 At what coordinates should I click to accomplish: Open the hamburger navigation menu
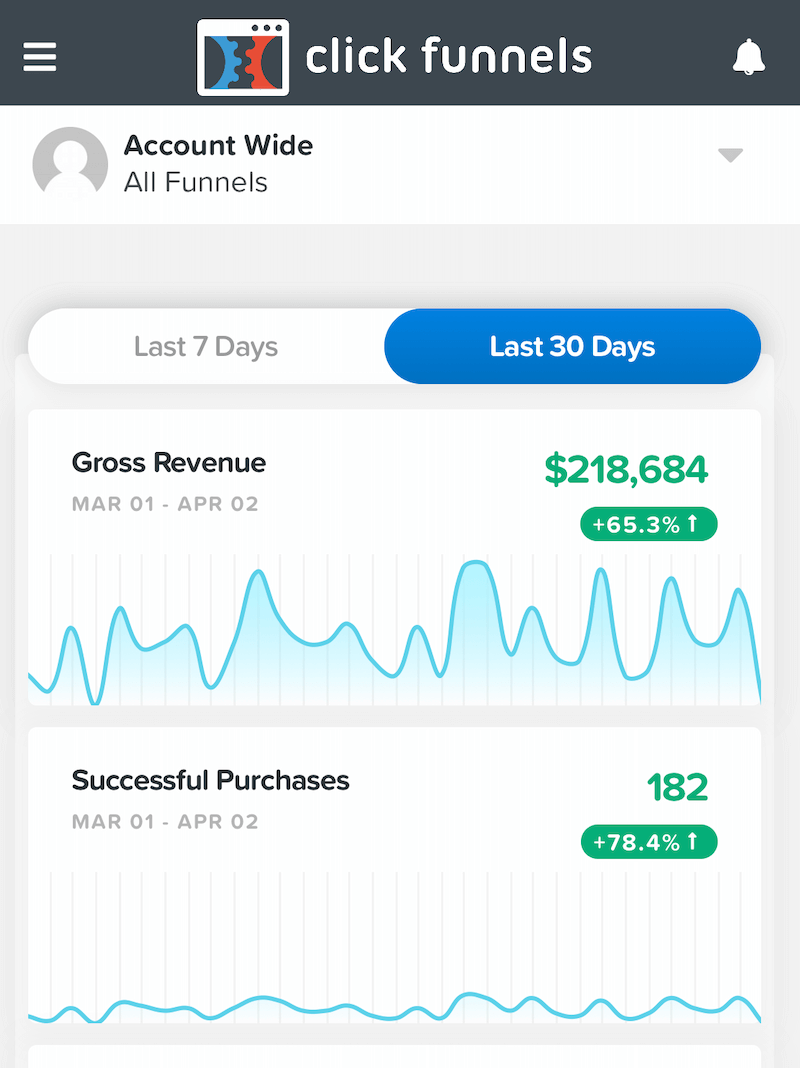tap(39, 57)
